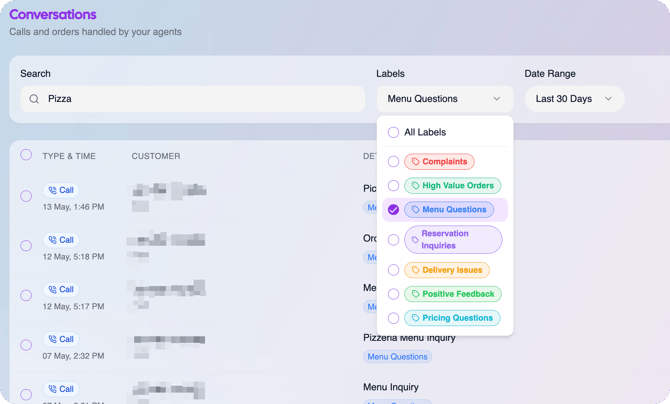
Task: Select the All Labels radio option
Action: point(393,132)
